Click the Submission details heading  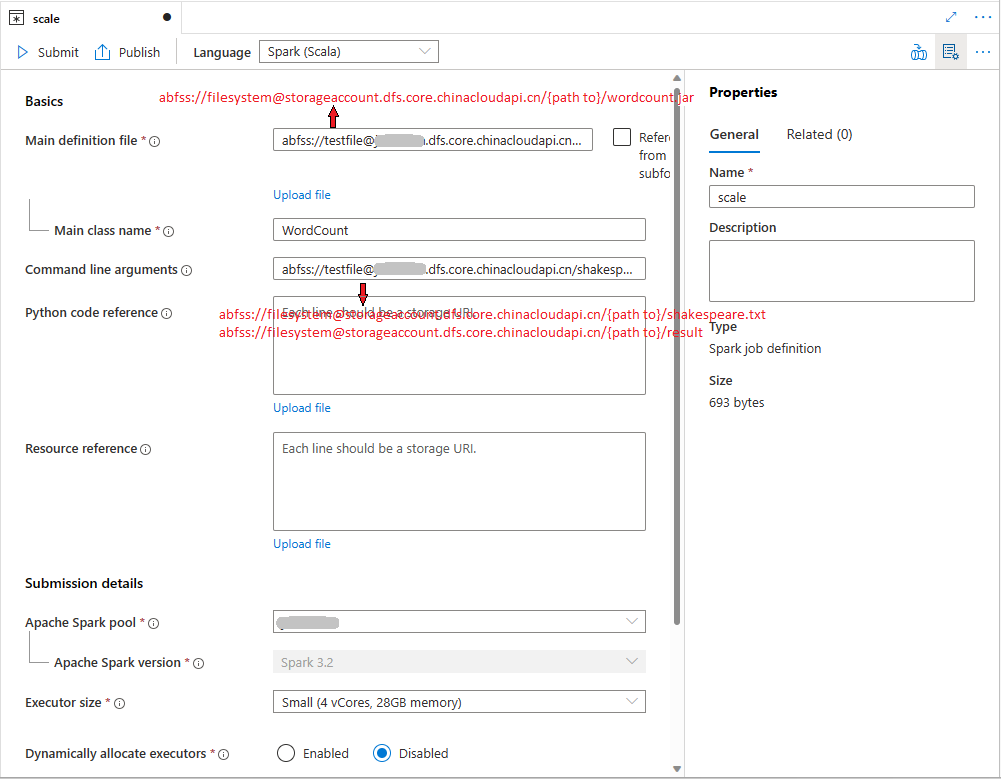point(84,584)
